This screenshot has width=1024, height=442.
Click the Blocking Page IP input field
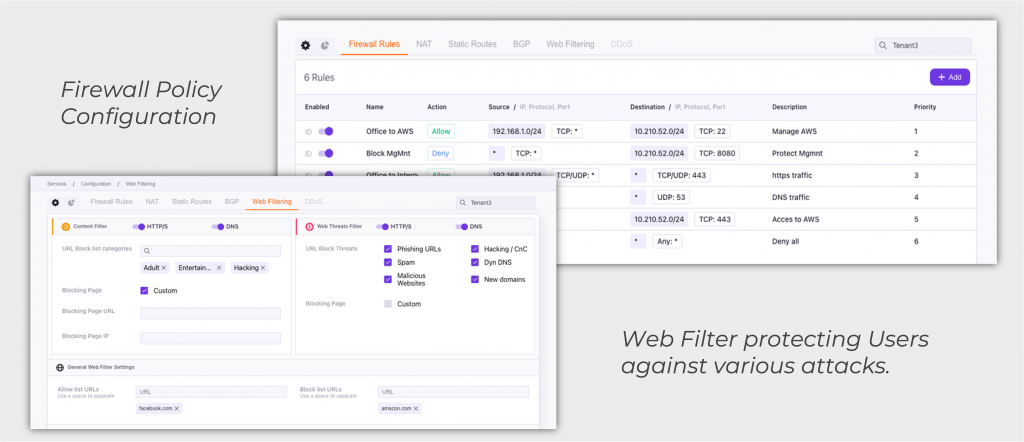click(210, 338)
